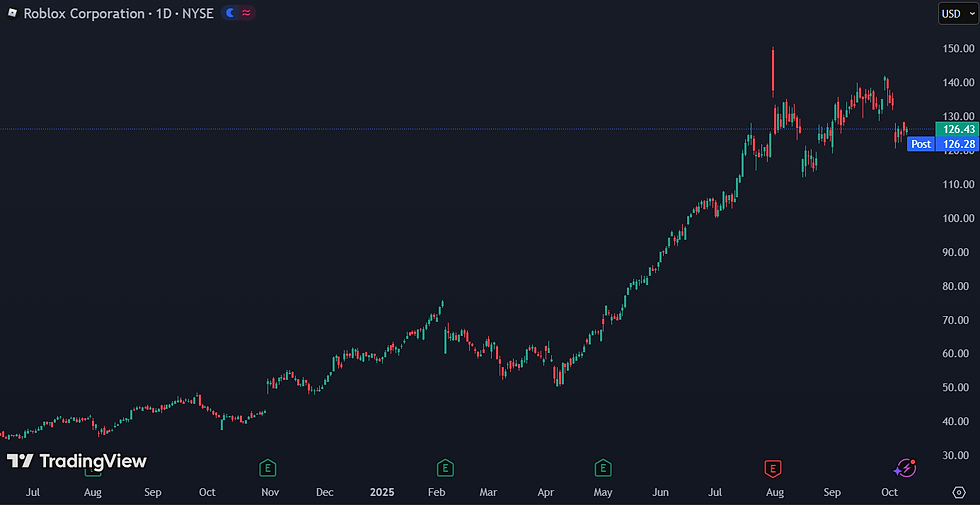The width and height of the screenshot is (980, 505).
Task: Click the May label on the time axis
Action: pos(602,492)
